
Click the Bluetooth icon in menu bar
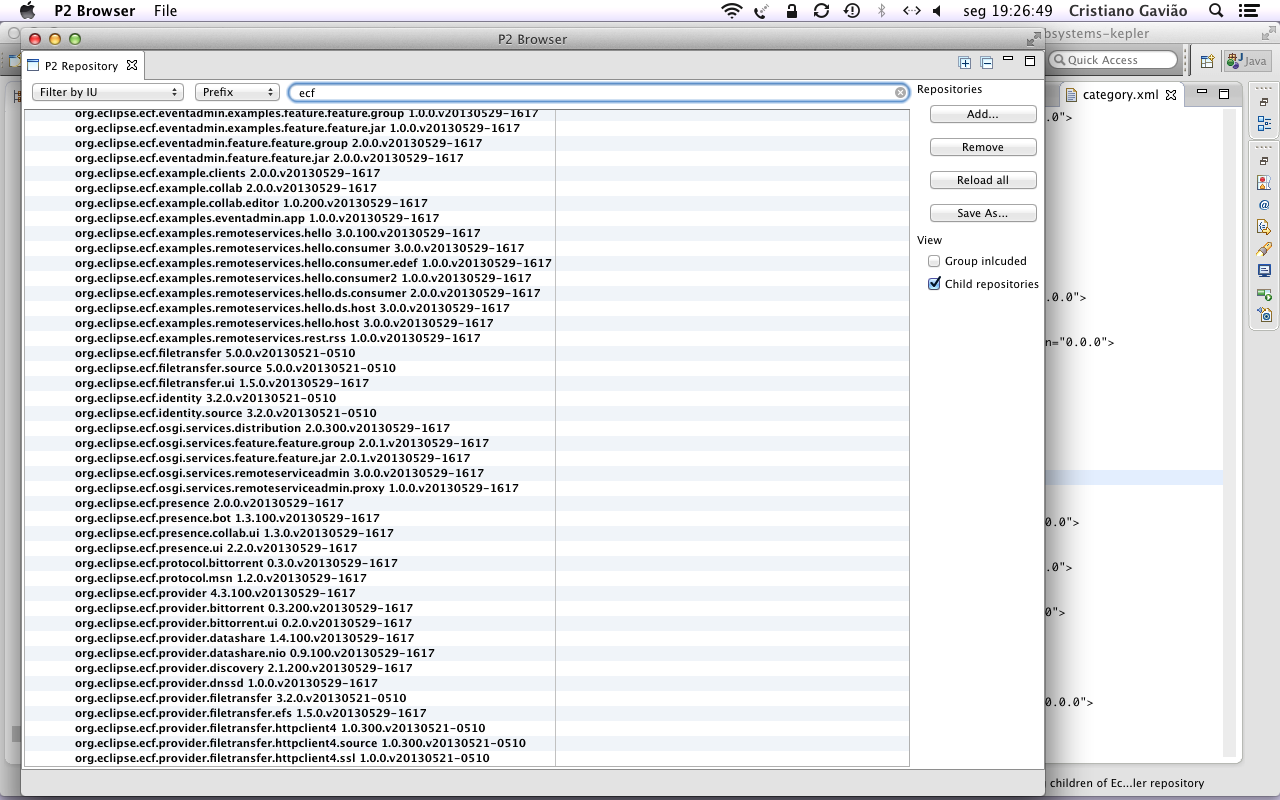881,11
